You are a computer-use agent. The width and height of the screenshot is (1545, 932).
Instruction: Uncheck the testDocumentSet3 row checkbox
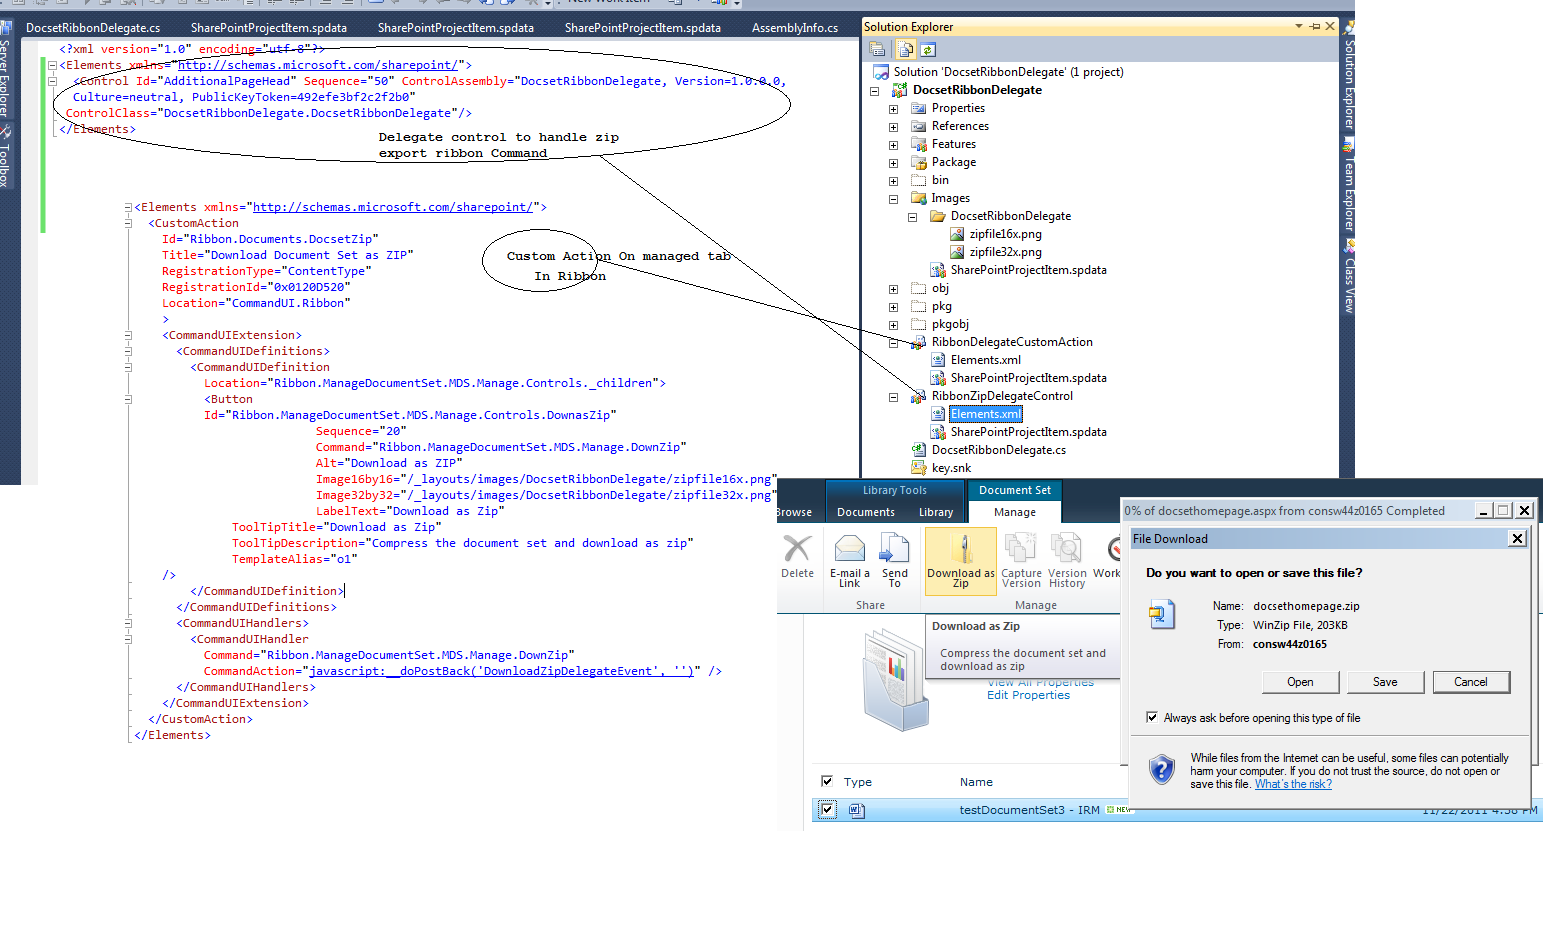point(827,810)
